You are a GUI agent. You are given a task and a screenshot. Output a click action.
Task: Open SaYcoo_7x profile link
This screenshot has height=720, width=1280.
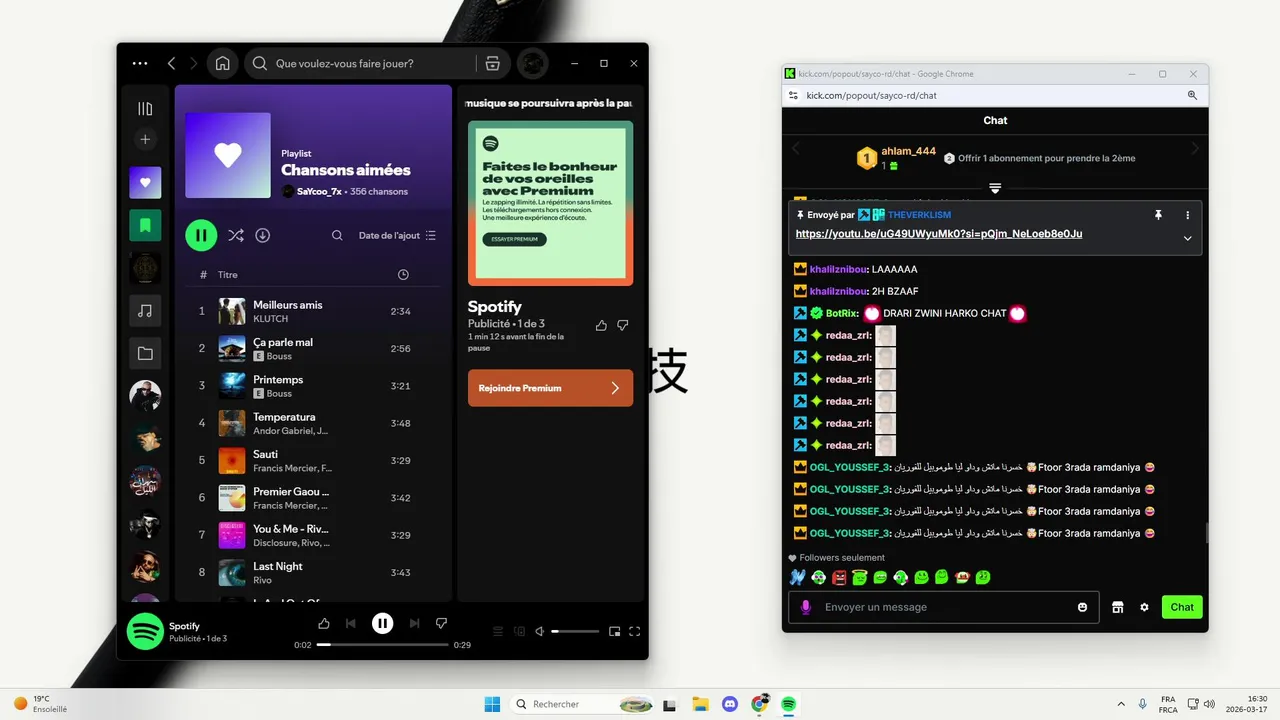319,191
